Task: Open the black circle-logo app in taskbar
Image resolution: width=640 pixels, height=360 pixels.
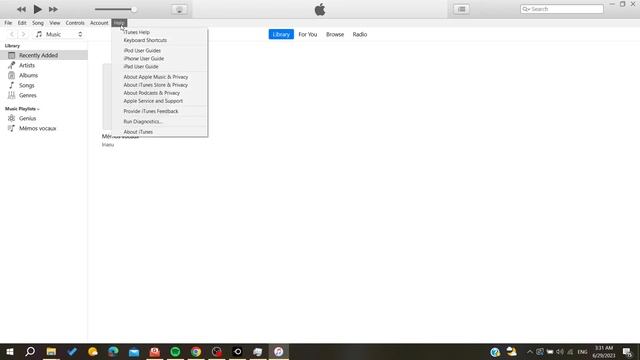Action: pyautogui.click(x=237, y=351)
